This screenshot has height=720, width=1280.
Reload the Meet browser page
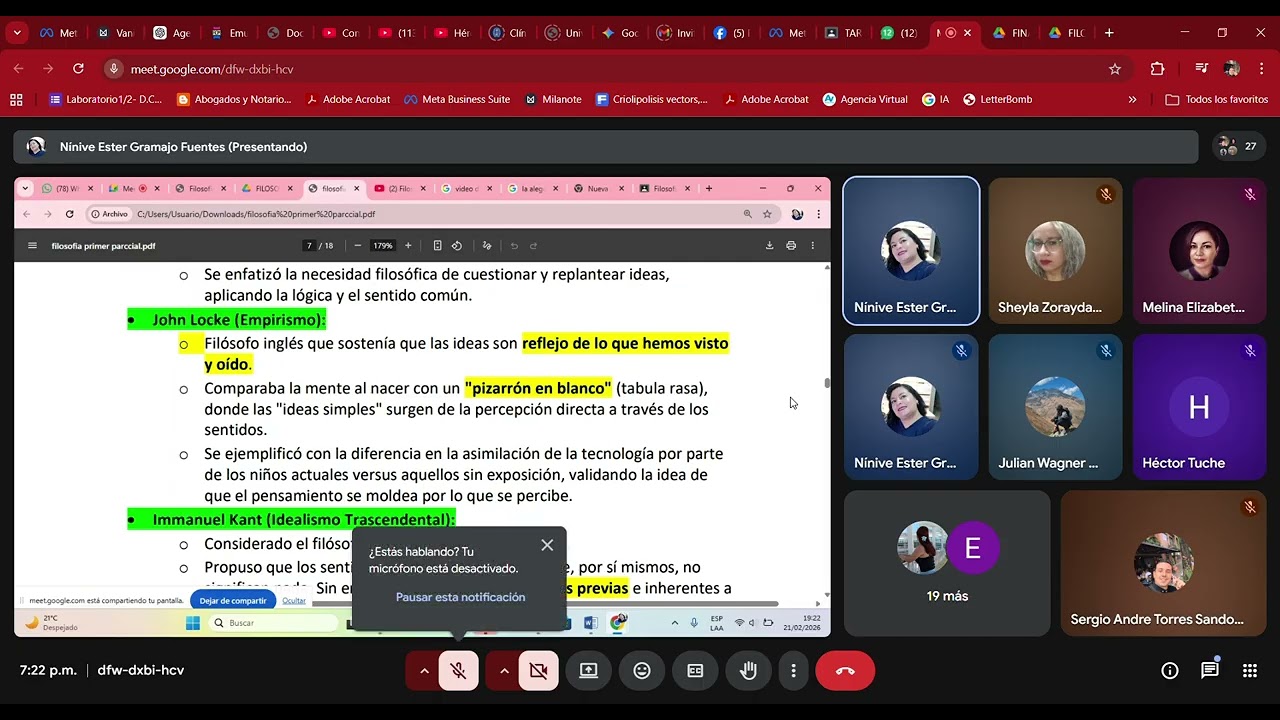(x=78, y=69)
